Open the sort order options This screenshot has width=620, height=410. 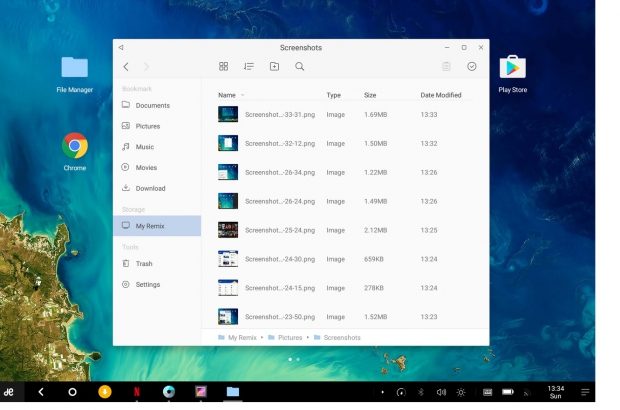(249, 66)
